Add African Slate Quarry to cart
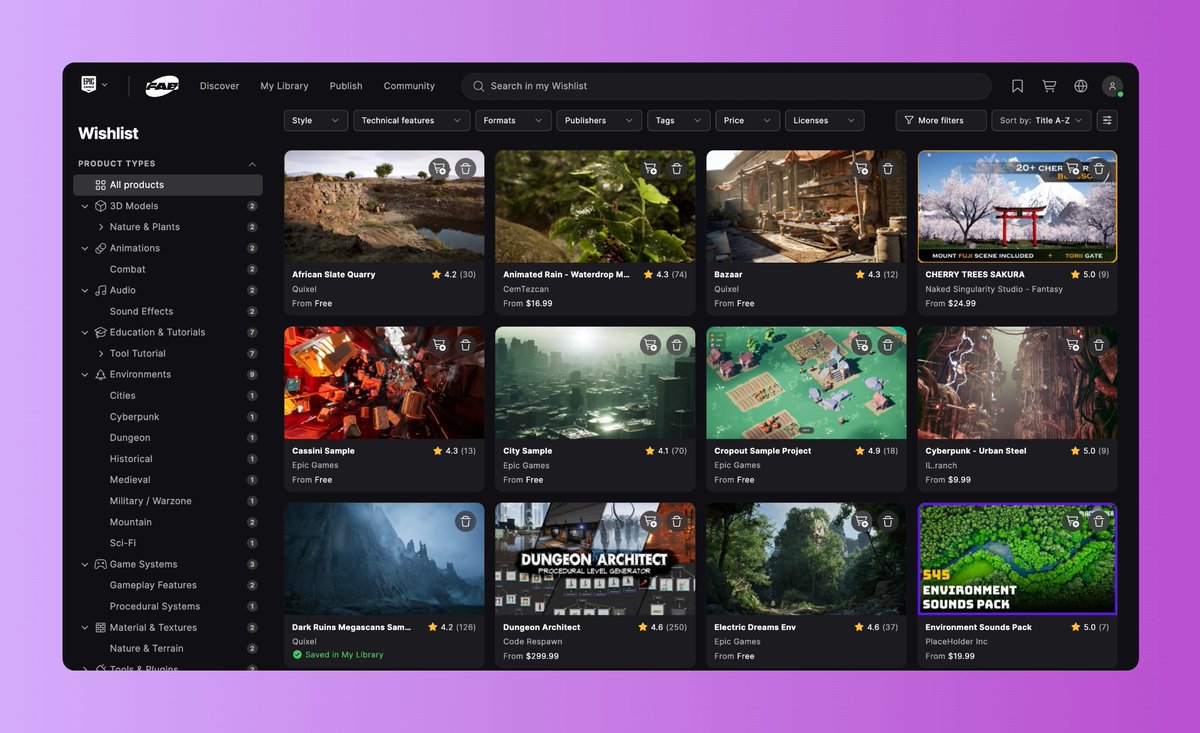The height and width of the screenshot is (733, 1200). tap(439, 168)
